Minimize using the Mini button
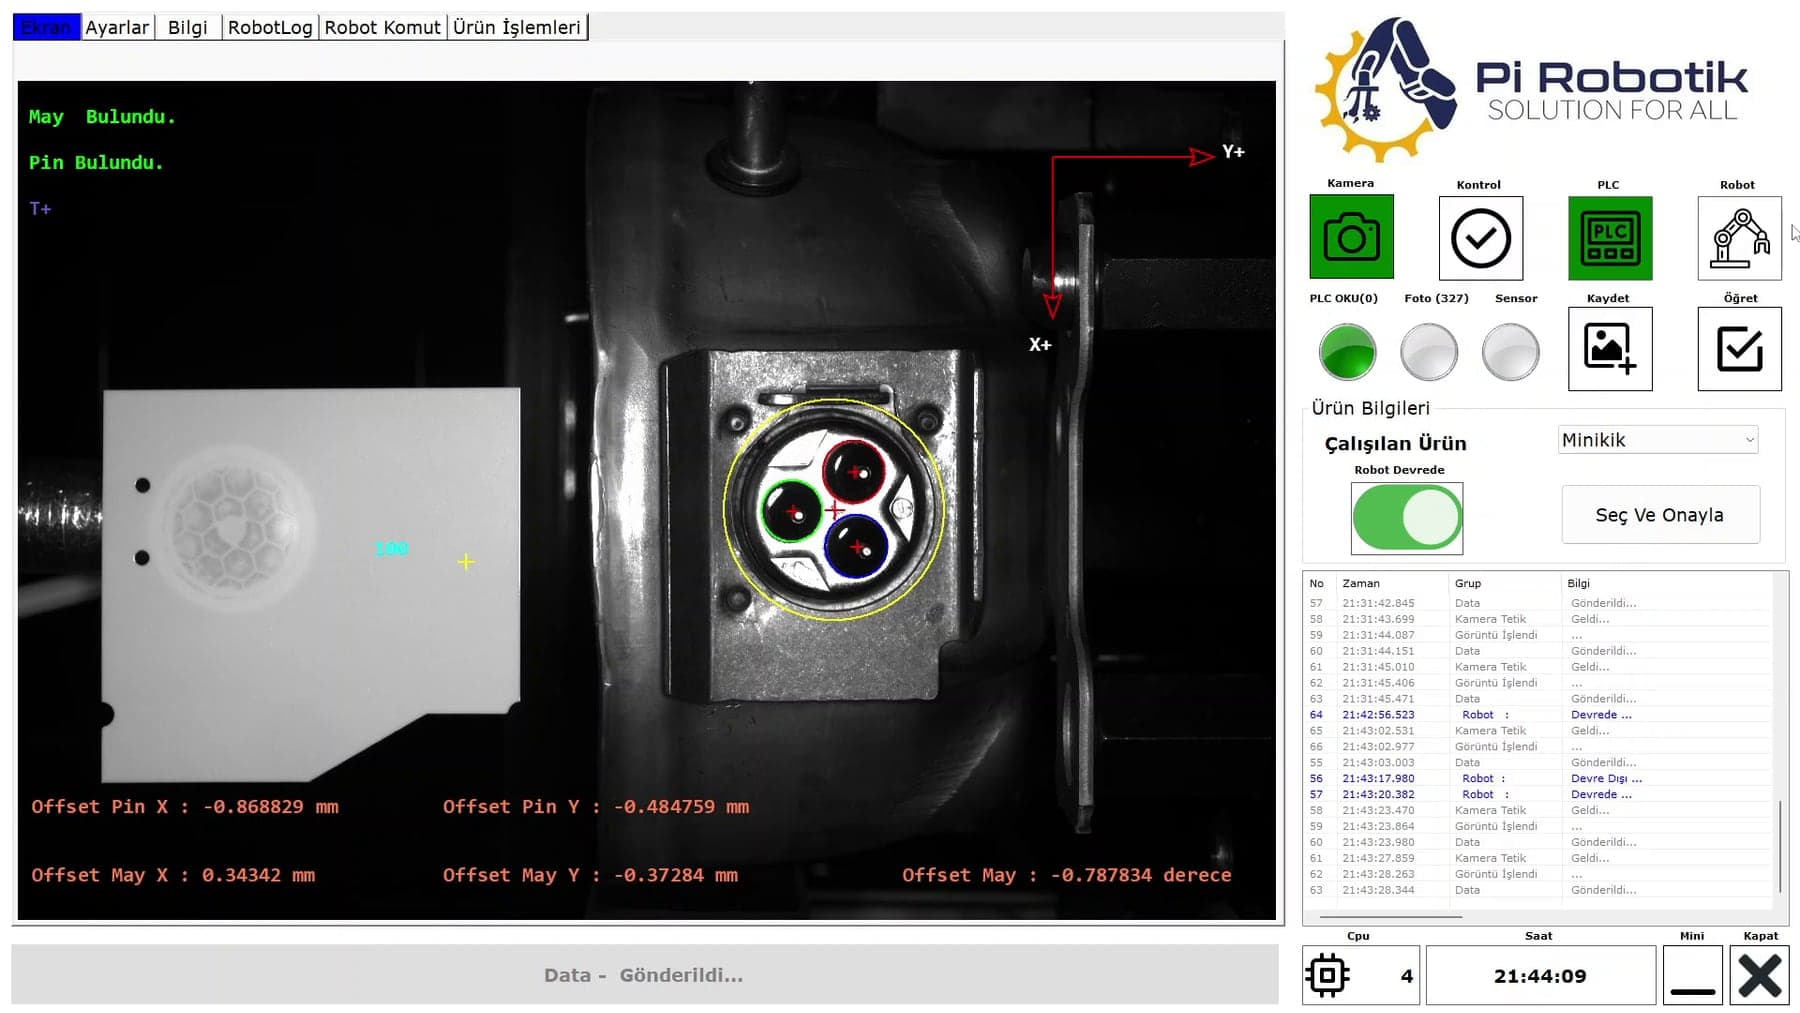 [1692, 975]
